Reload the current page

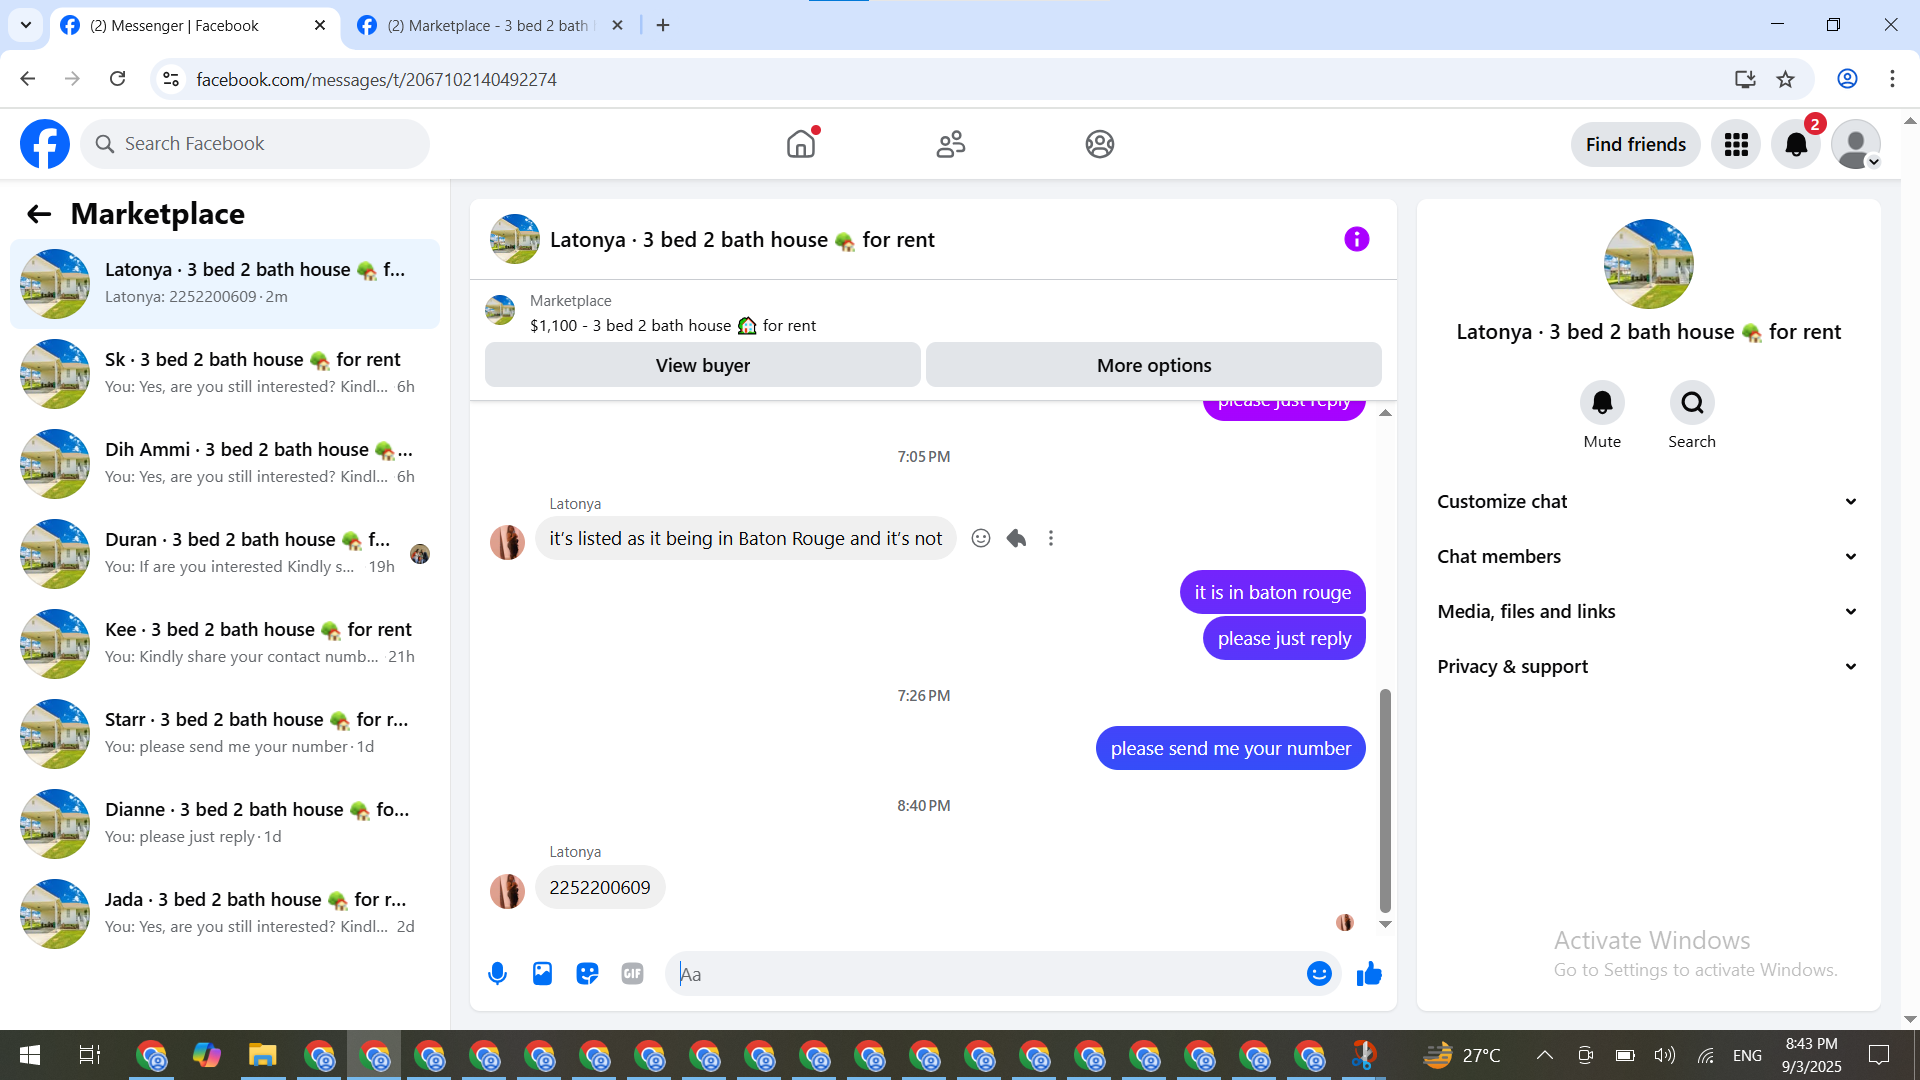click(118, 79)
